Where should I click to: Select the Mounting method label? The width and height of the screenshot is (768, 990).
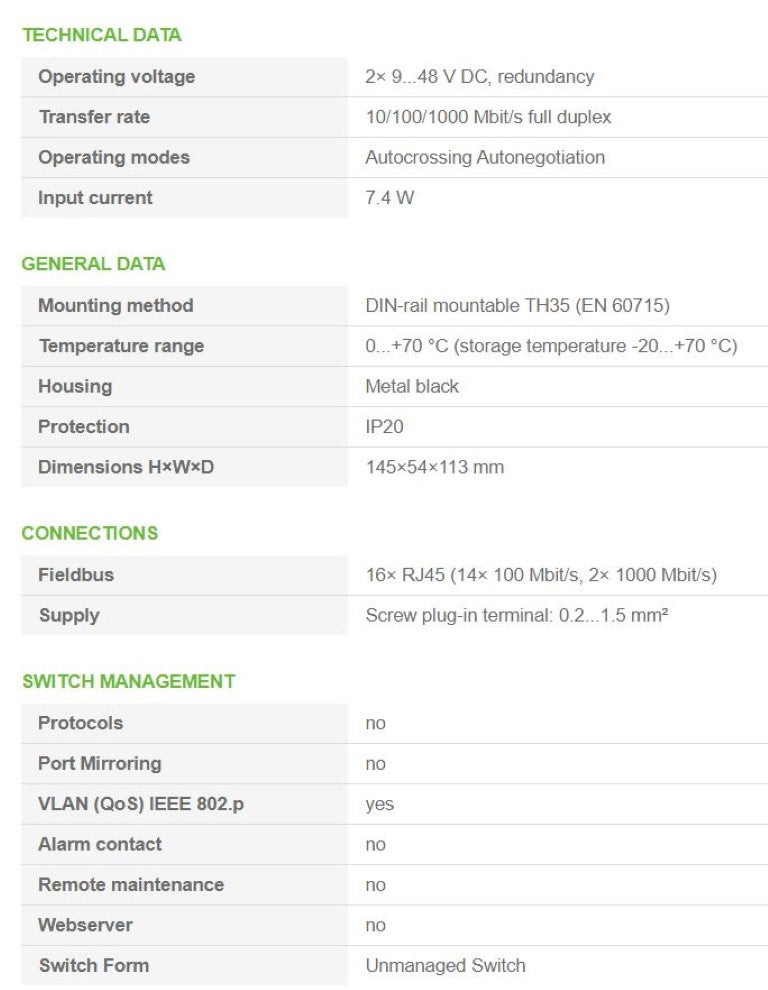[115, 306]
